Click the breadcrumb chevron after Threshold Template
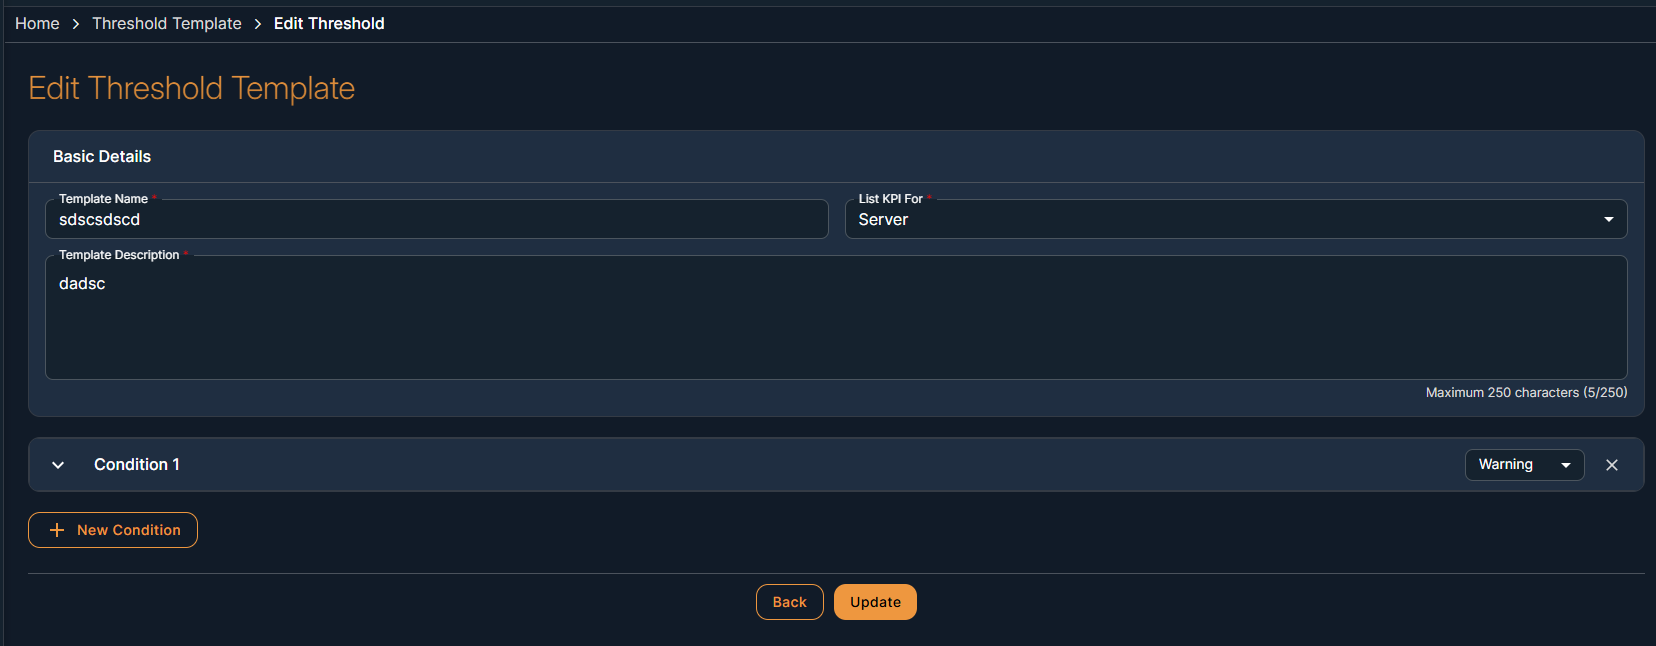The width and height of the screenshot is (1656, 646). [258, 24]
